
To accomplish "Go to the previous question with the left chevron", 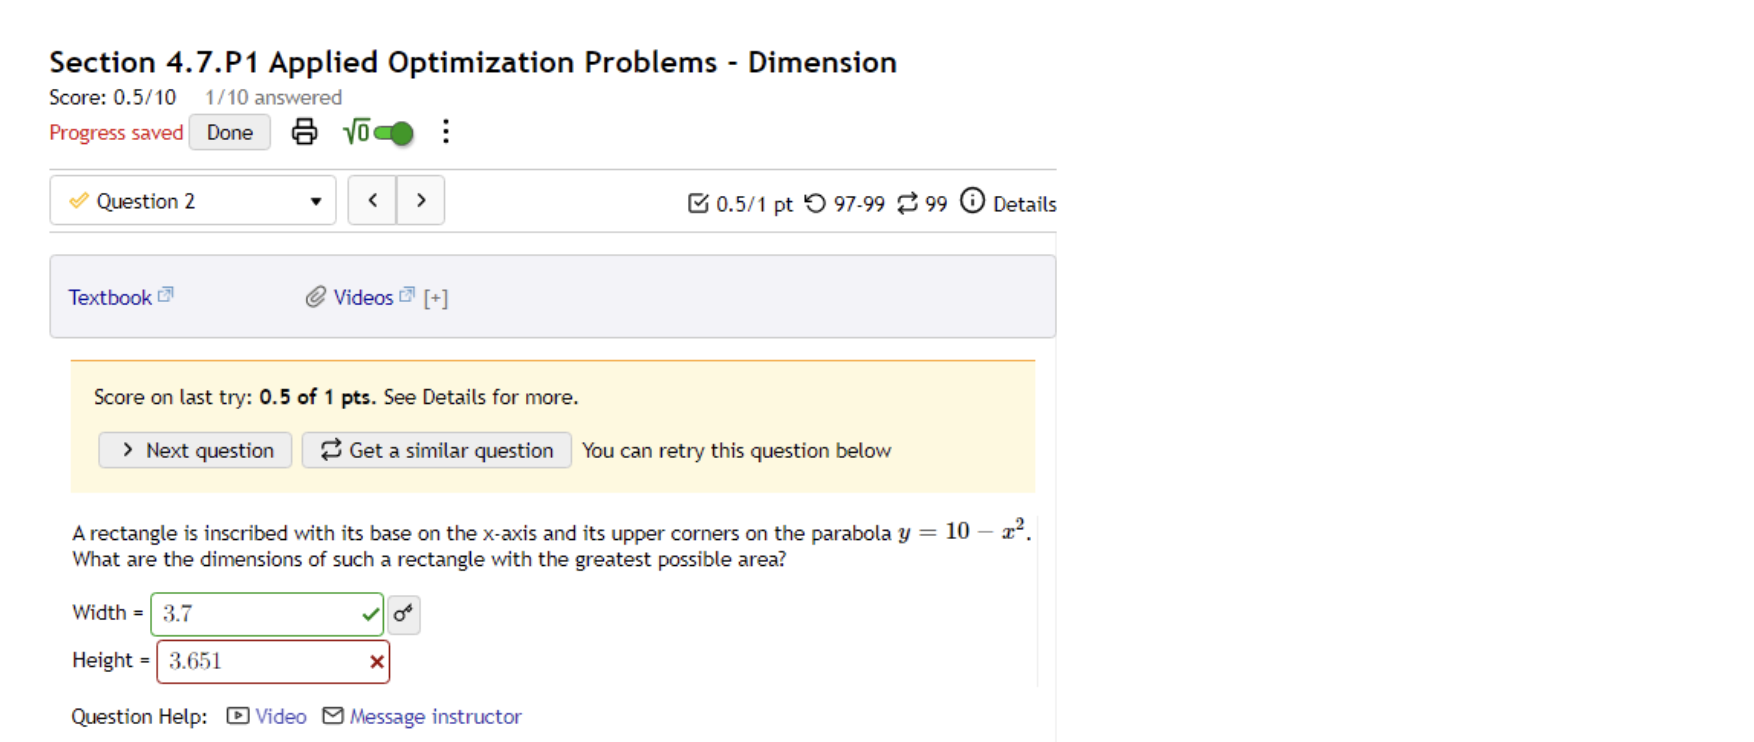I will pos(372,200).
